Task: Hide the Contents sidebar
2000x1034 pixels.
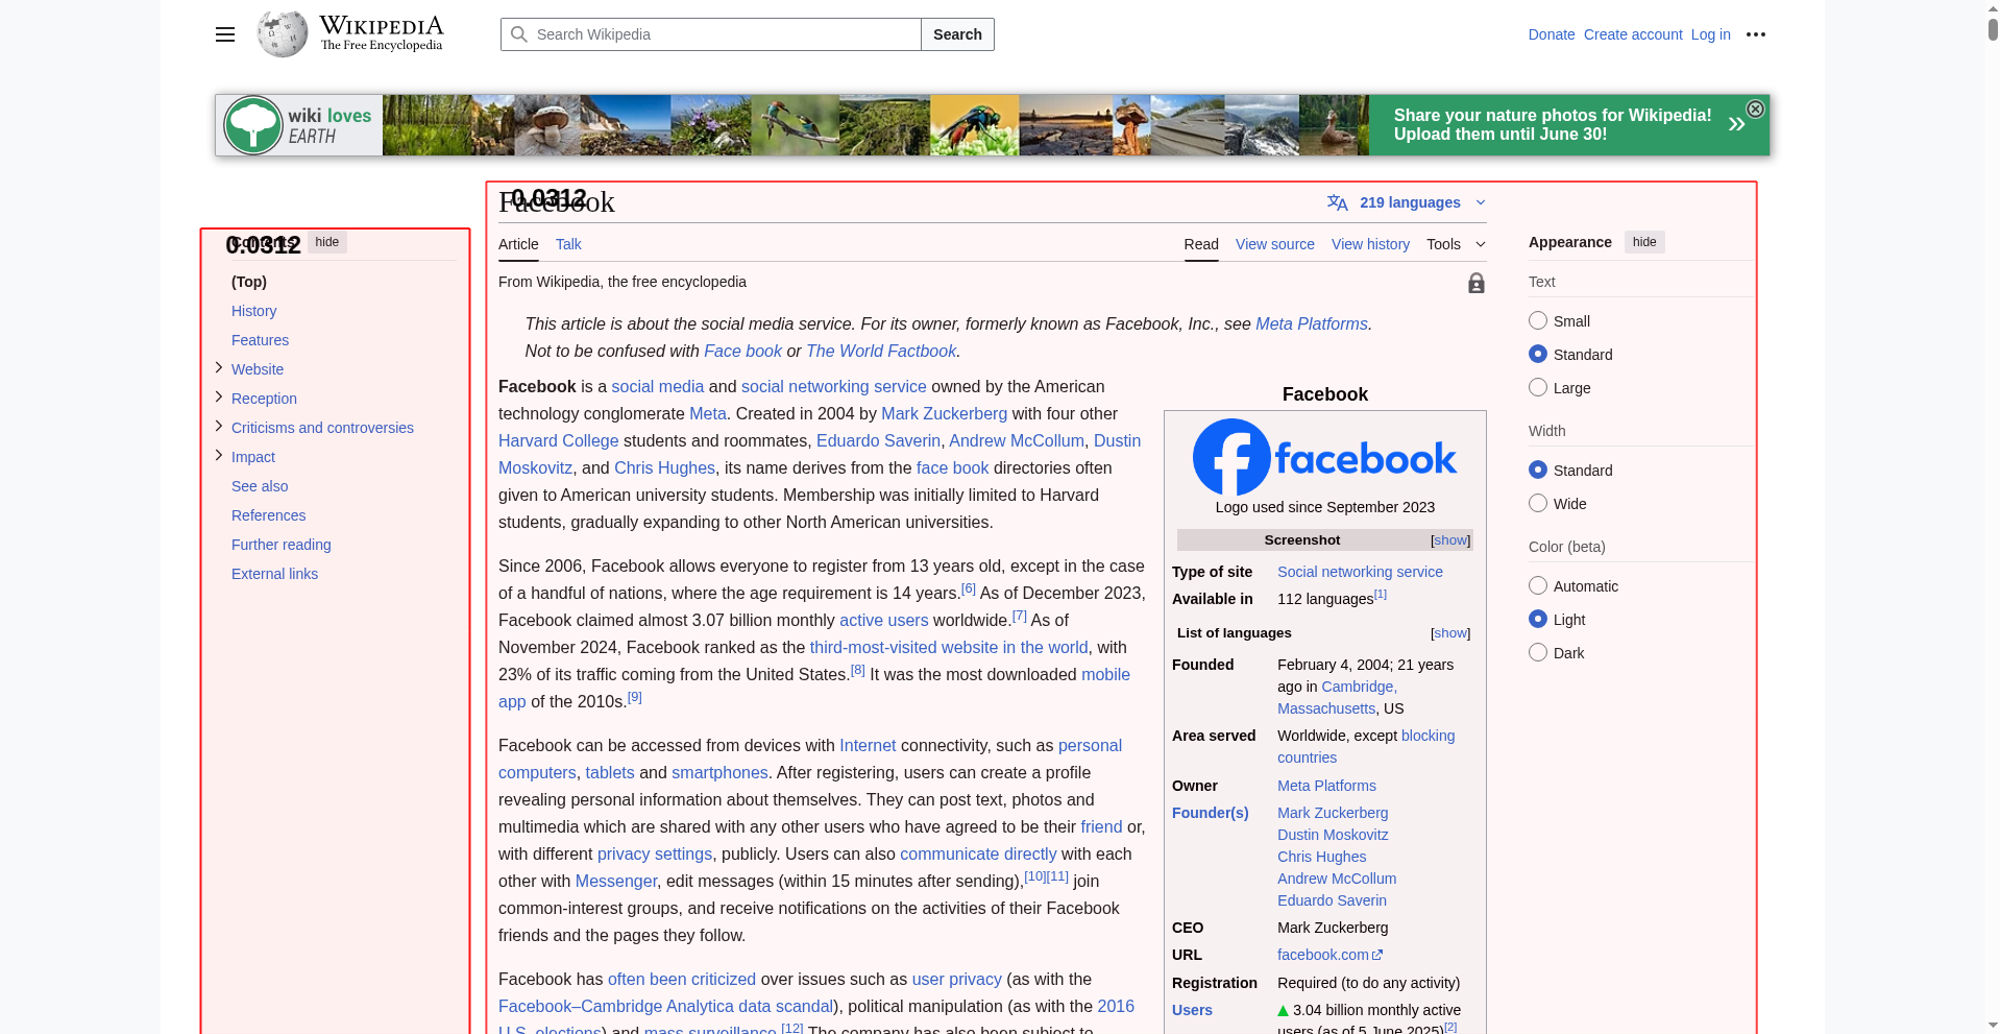Action: [327, 242]
